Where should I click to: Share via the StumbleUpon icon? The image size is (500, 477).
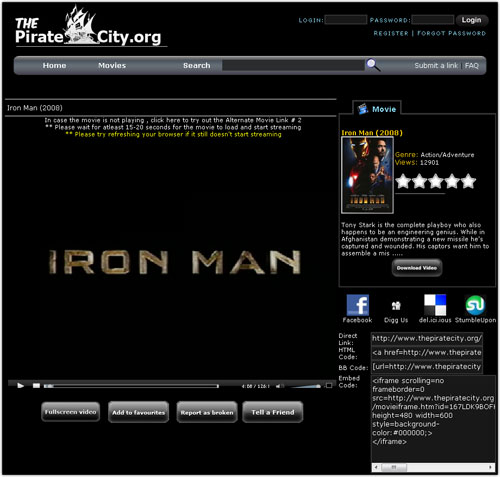475,305
